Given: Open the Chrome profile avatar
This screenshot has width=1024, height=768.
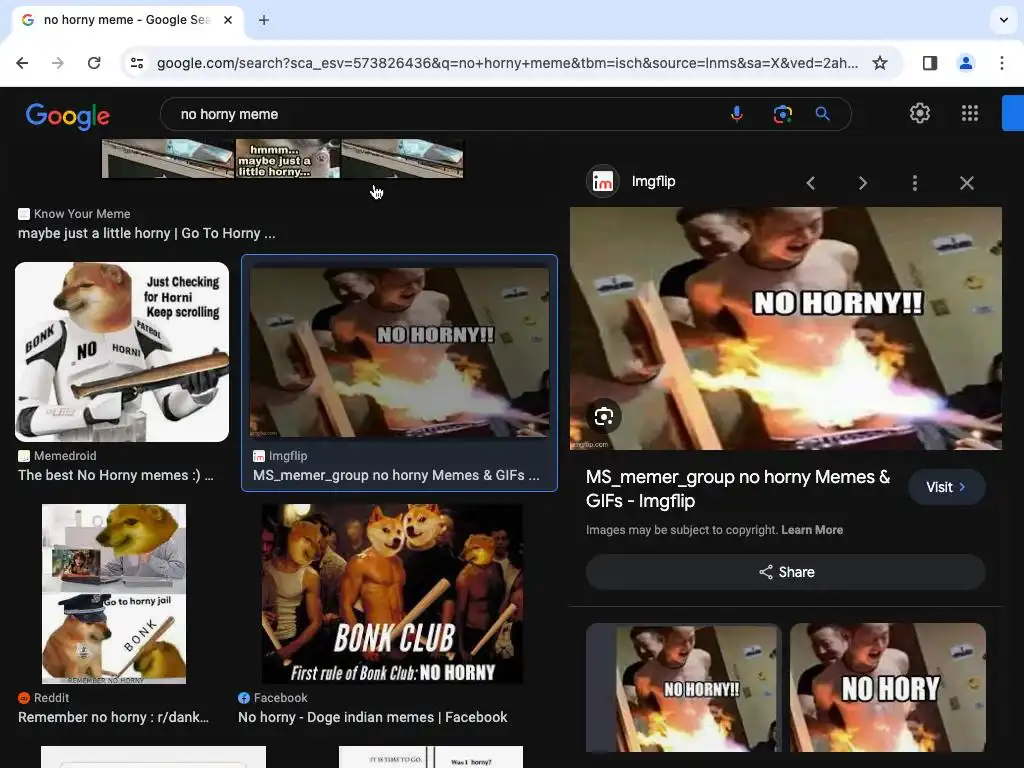Looking at the screenshot, I should (966, 63).
